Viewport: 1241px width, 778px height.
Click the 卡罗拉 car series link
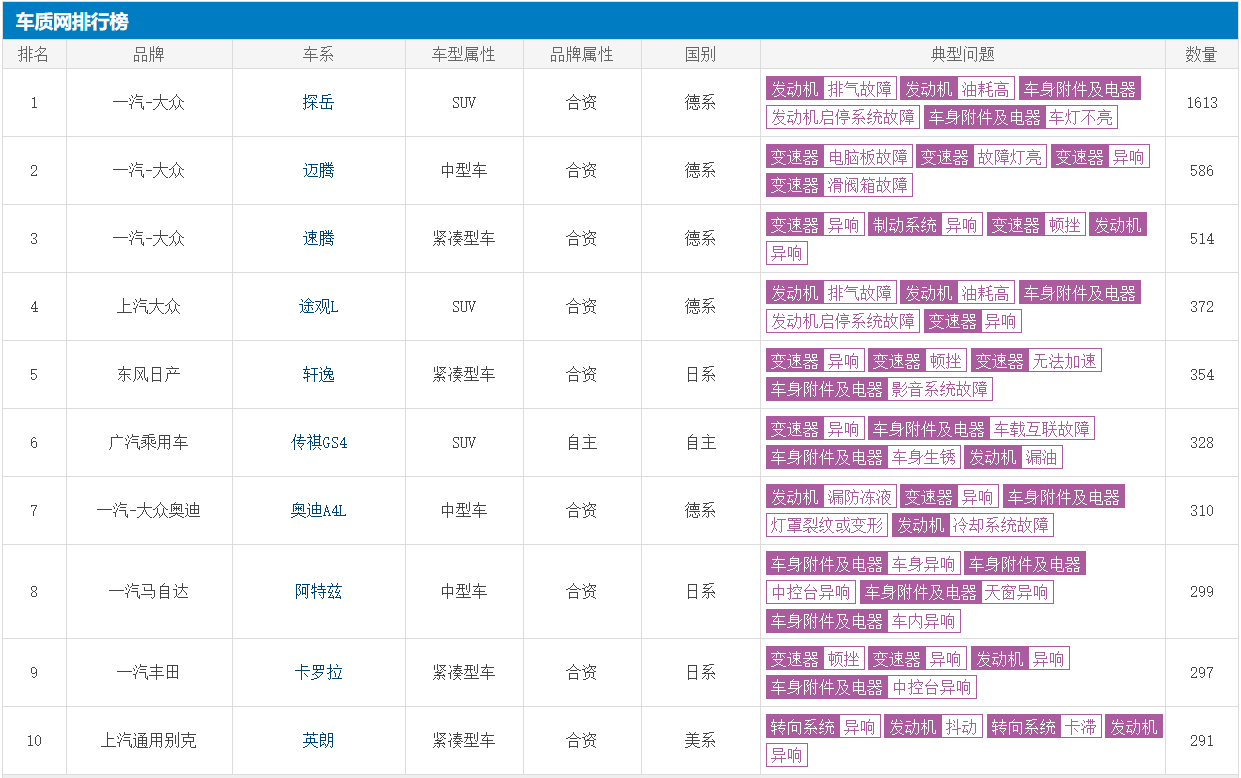coord(318,672)
